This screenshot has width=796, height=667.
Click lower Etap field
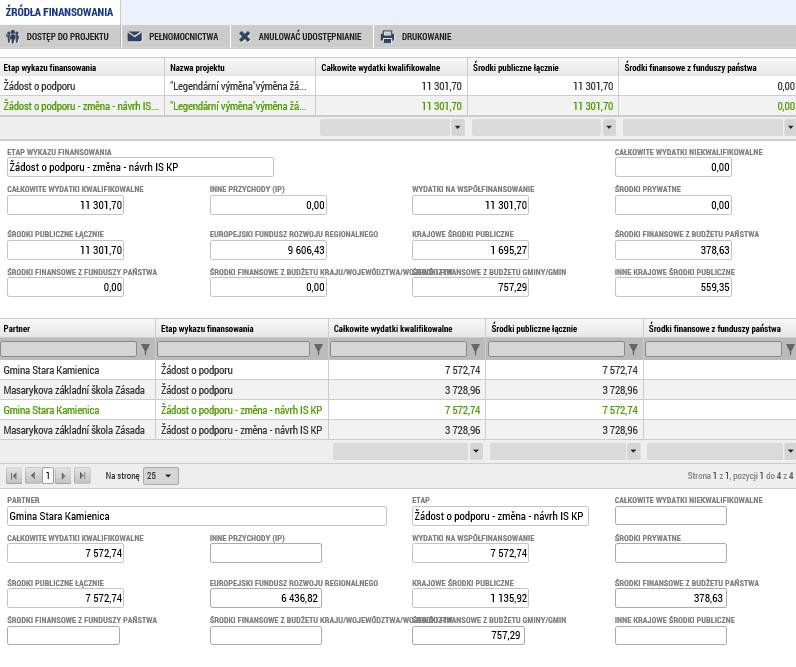click(x=500, y=516)
